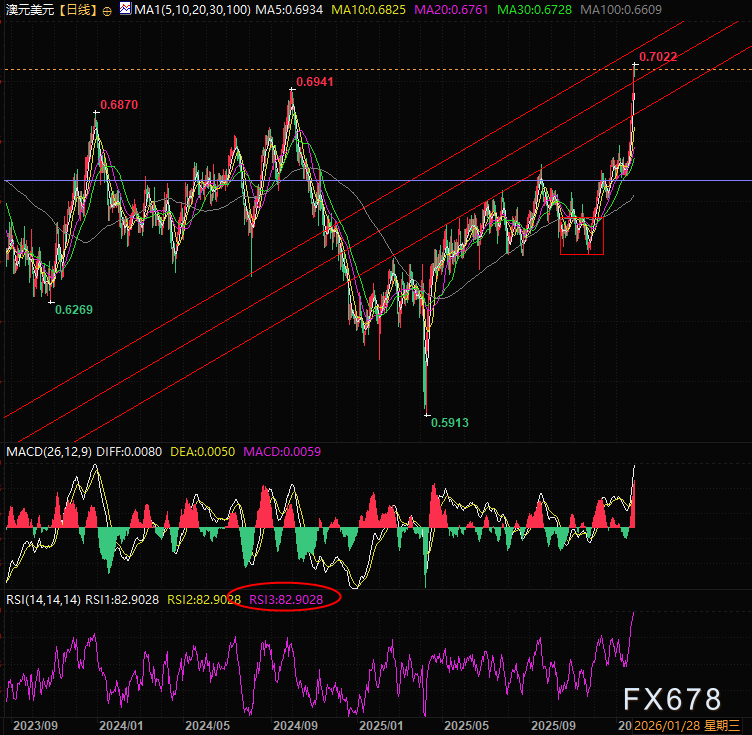Click the 0.5913 low price marker
Screen dimensions: 752x735
[x=449, y=423]
